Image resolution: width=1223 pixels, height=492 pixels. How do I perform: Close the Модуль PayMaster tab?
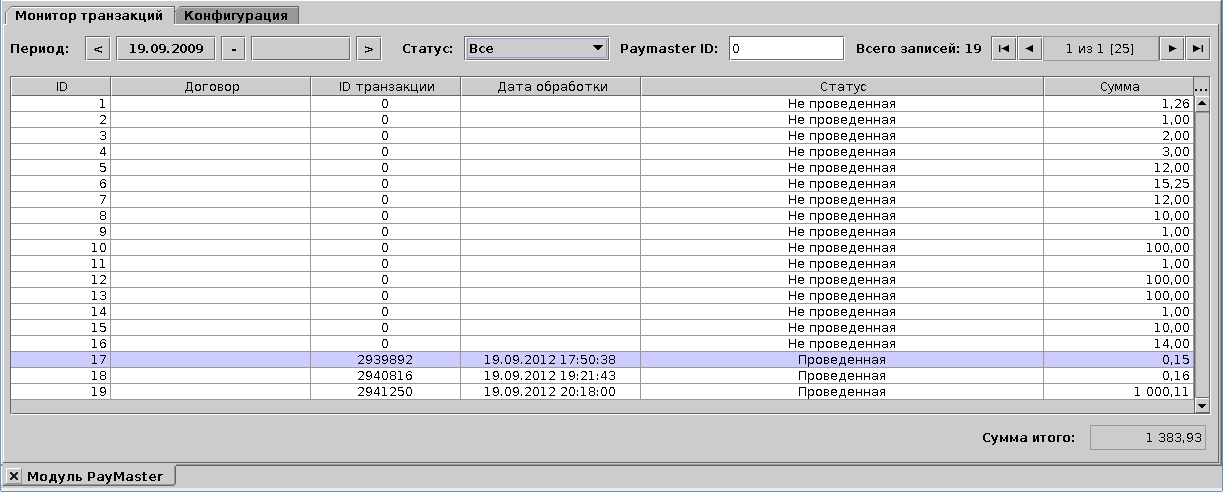(14, 476)
